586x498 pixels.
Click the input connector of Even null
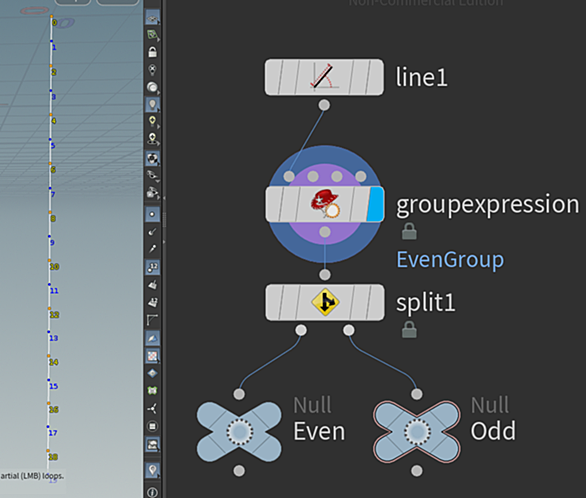pyautogui.click(x=239, y=394)
